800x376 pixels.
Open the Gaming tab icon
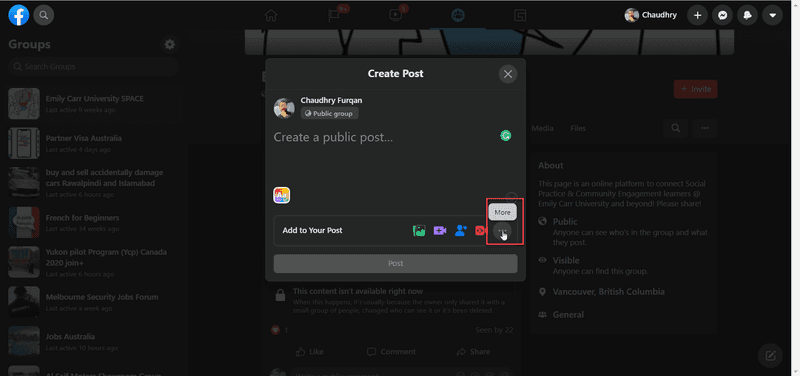click(x=520, y=15)
